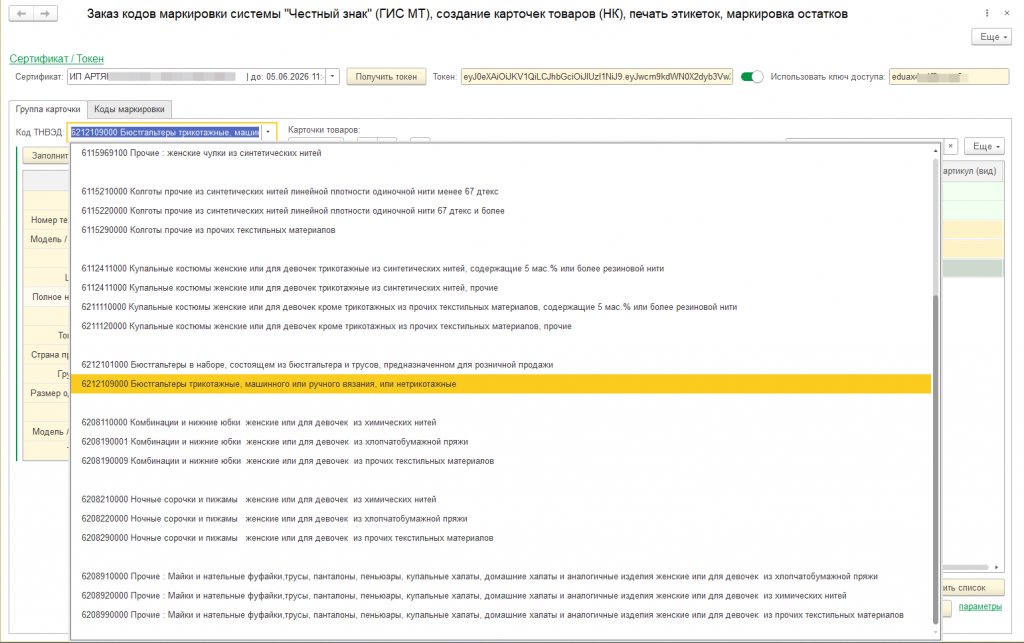Click the Заполнить button

(x=47, y=155)
